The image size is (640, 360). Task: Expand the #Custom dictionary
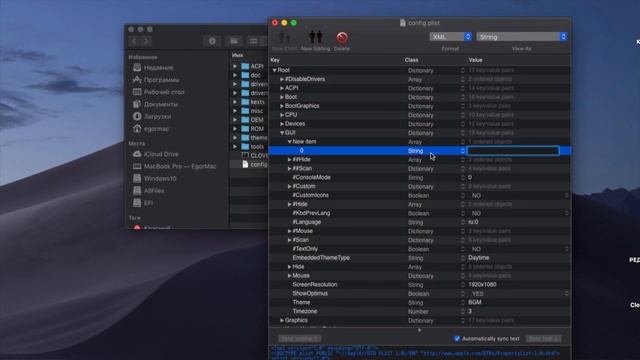pos(289,187)
